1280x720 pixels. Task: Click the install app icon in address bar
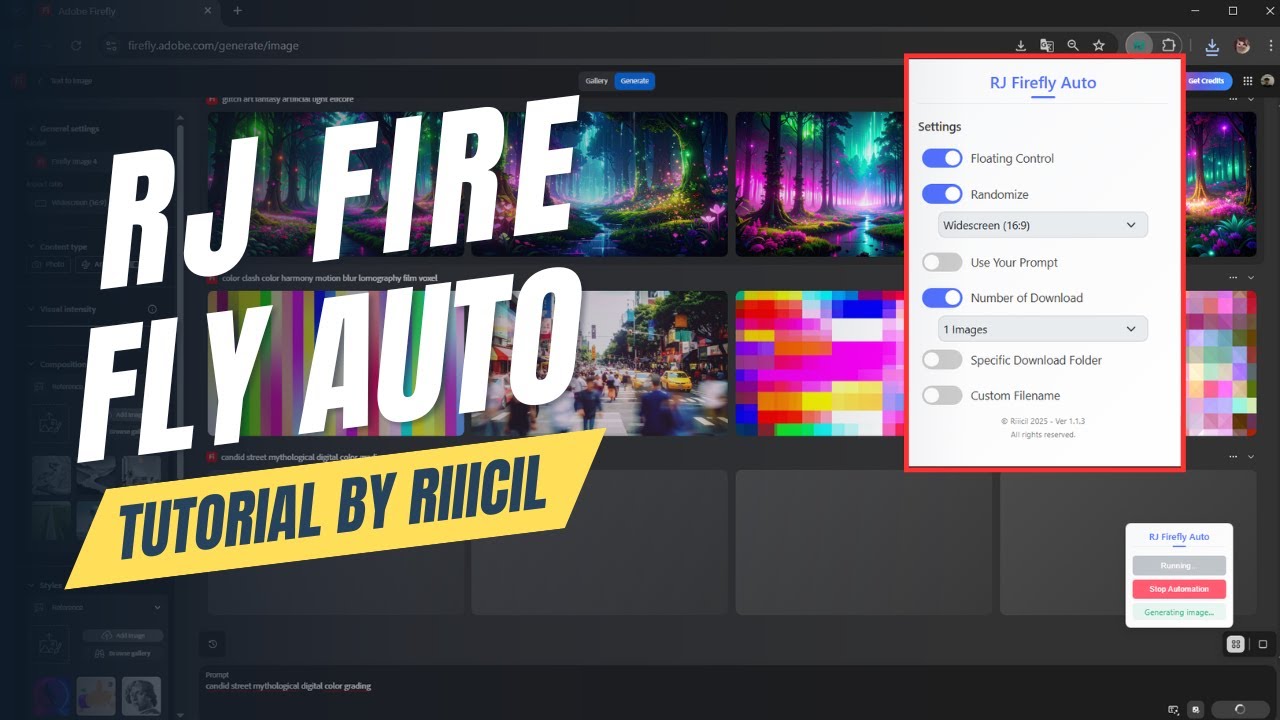(x=1021, y=45)
